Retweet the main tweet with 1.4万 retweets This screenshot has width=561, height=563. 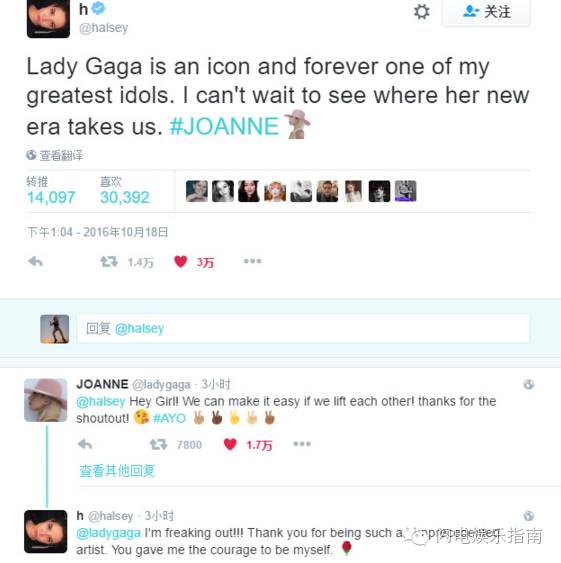coord(109,262)
